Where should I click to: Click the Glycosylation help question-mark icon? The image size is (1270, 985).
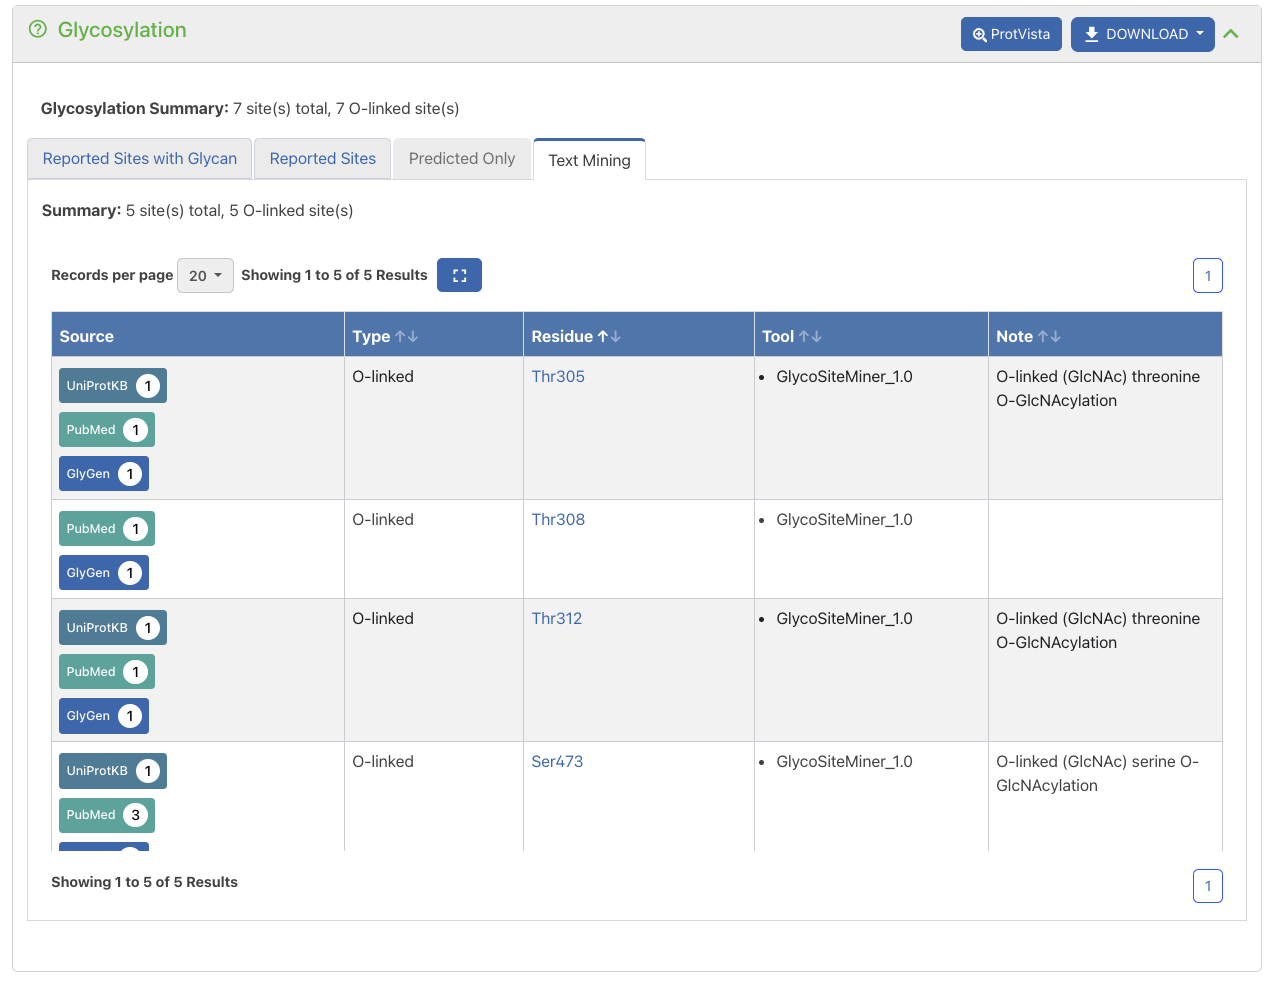(x=38, y=30)
